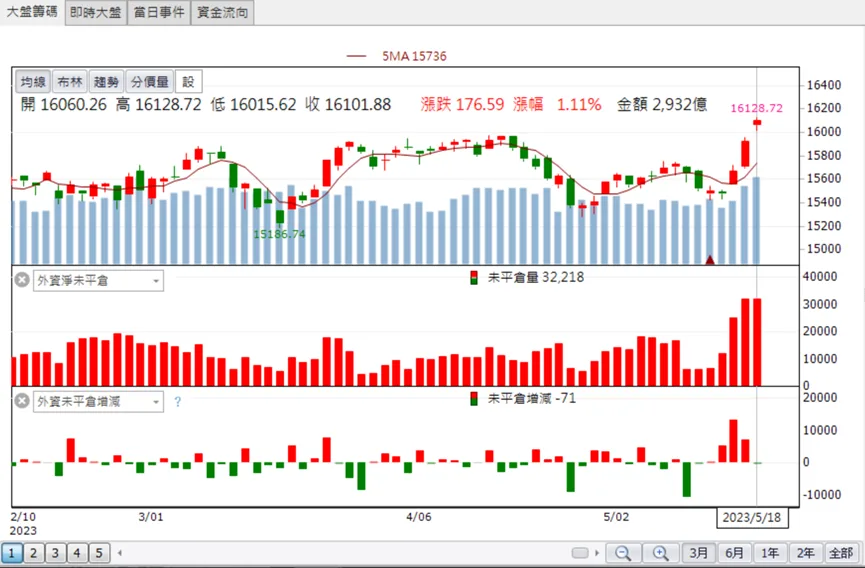Click the right scroll arrow beside the scroll thumb
Viewport: 865px width, 568px height.
coord(596,553)
